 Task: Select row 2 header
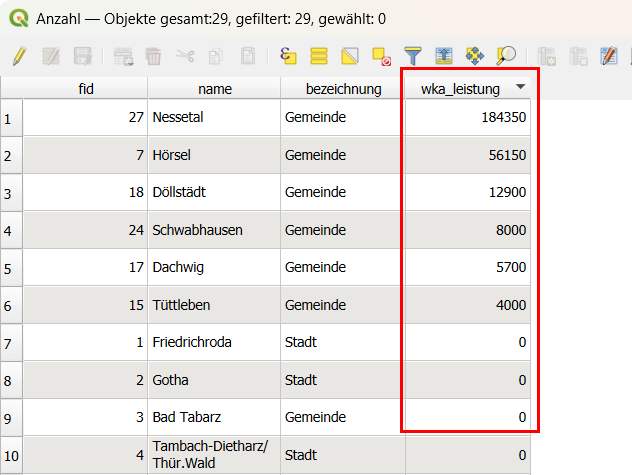[x=11, y=155]
